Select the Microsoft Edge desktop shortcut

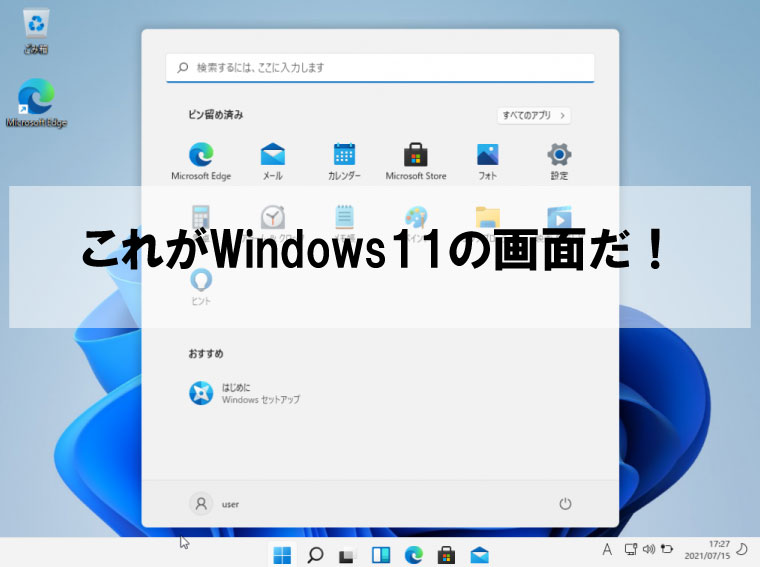coord(36,103)
